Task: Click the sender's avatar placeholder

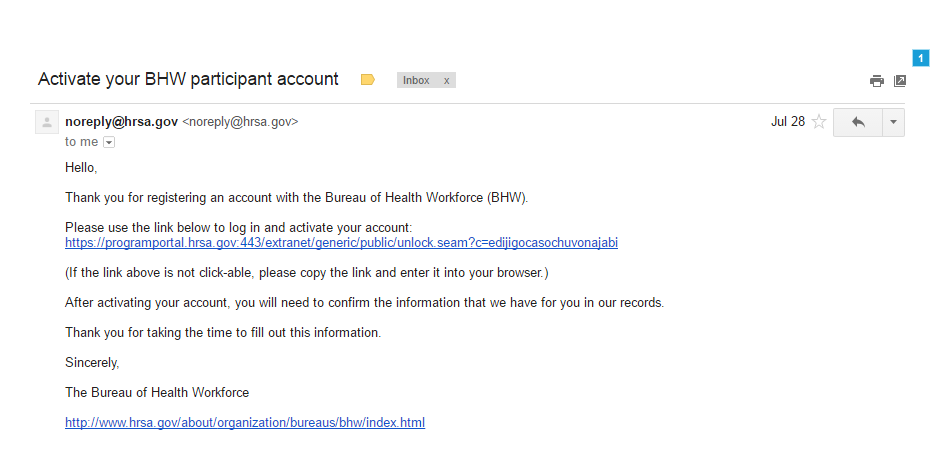Action: [x=46, y=122]
